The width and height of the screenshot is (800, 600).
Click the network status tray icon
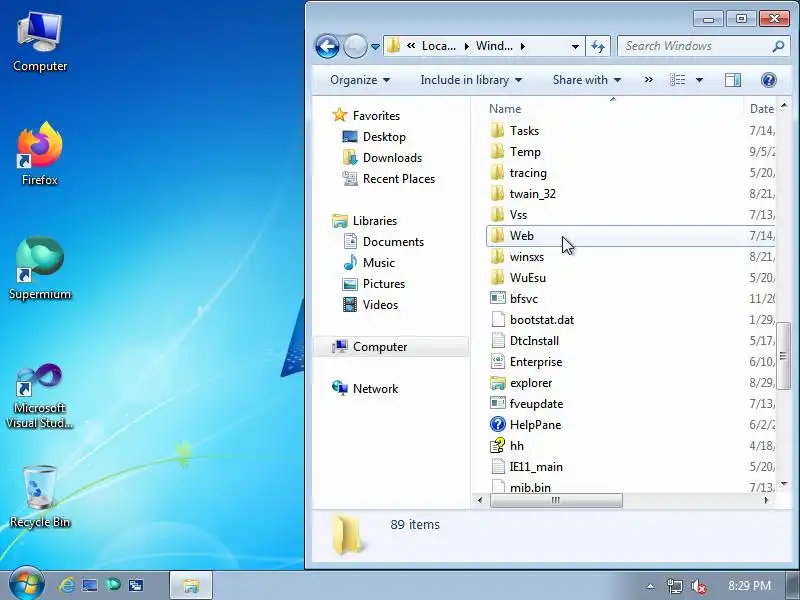point(674,586)
